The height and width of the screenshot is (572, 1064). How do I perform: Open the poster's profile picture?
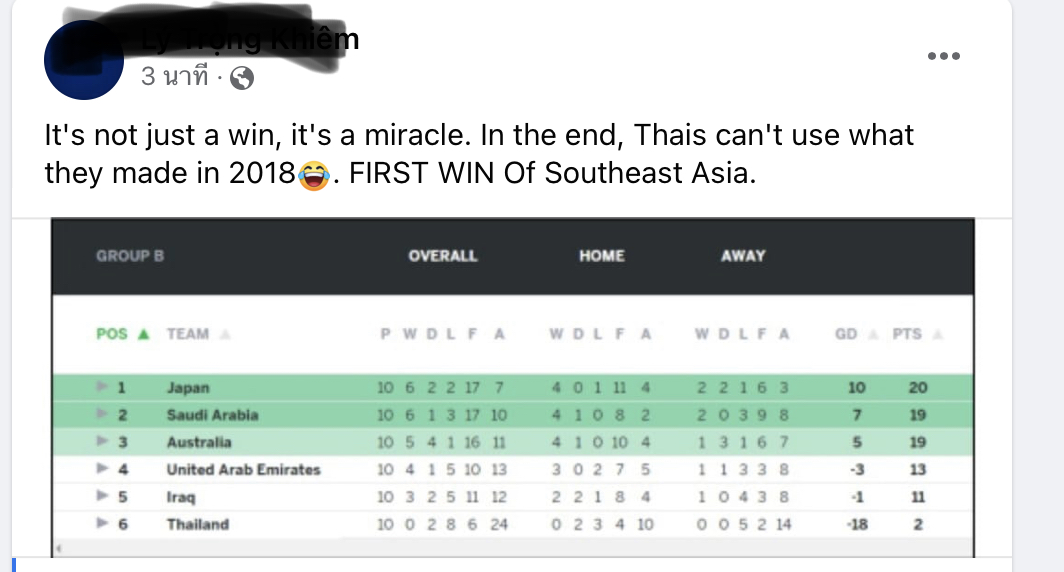(84, 60)
